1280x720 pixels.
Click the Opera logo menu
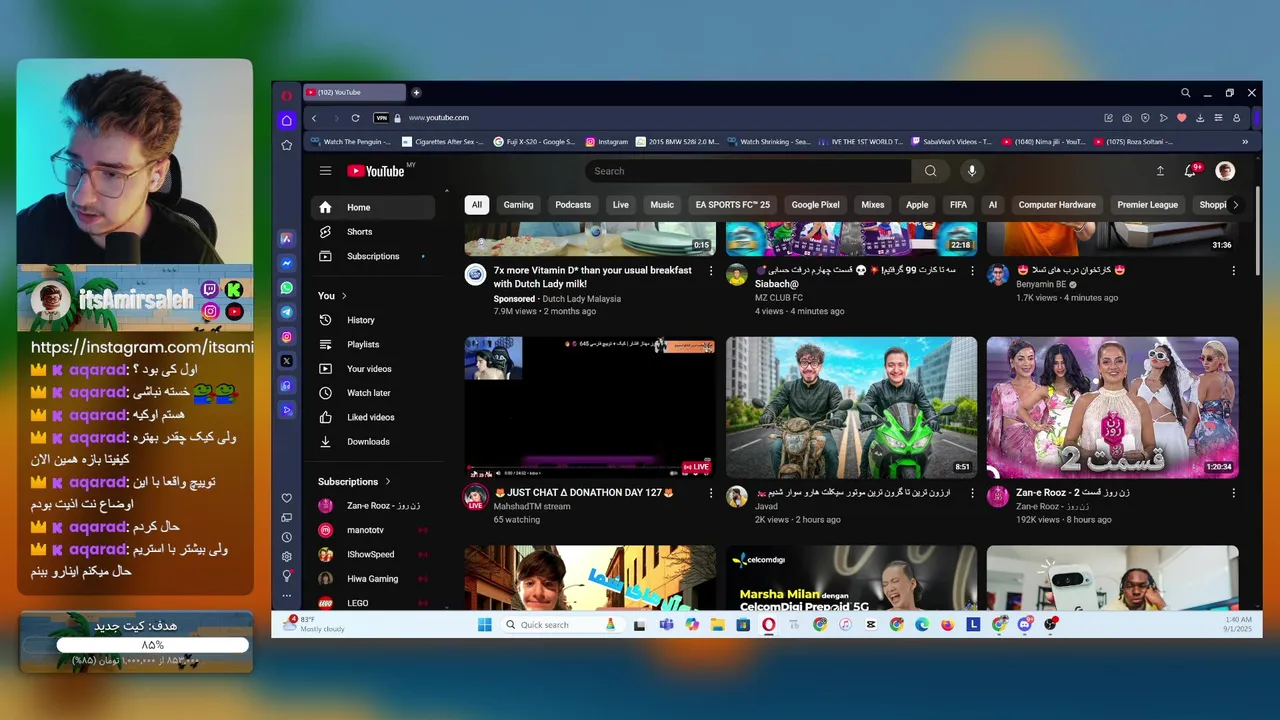[287, 95]
